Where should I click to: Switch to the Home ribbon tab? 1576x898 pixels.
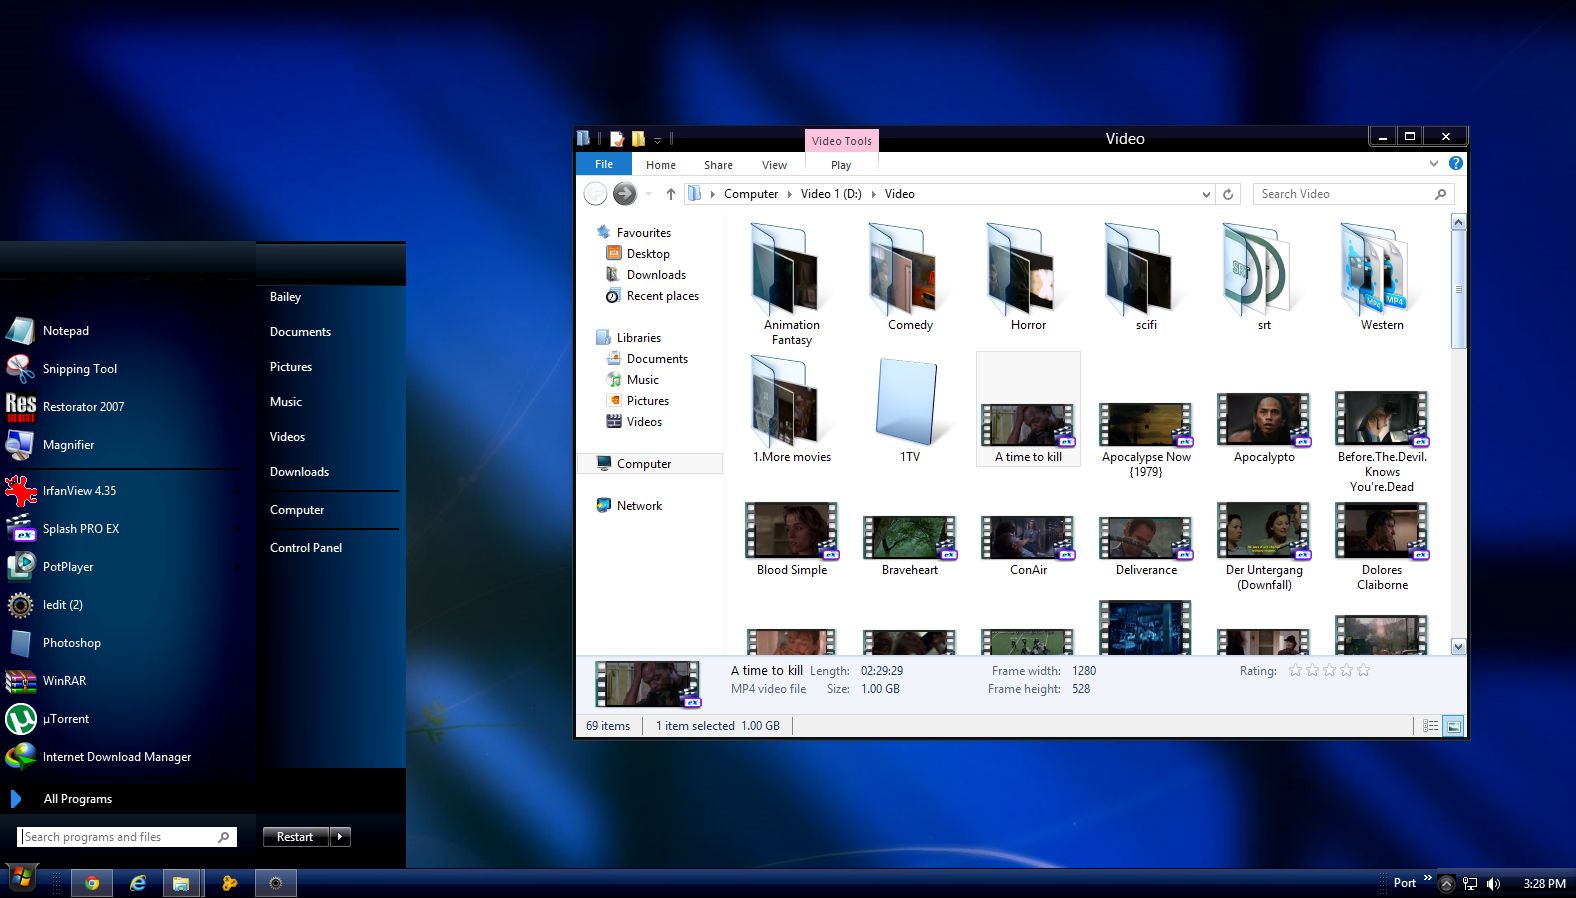coord(661,165)
